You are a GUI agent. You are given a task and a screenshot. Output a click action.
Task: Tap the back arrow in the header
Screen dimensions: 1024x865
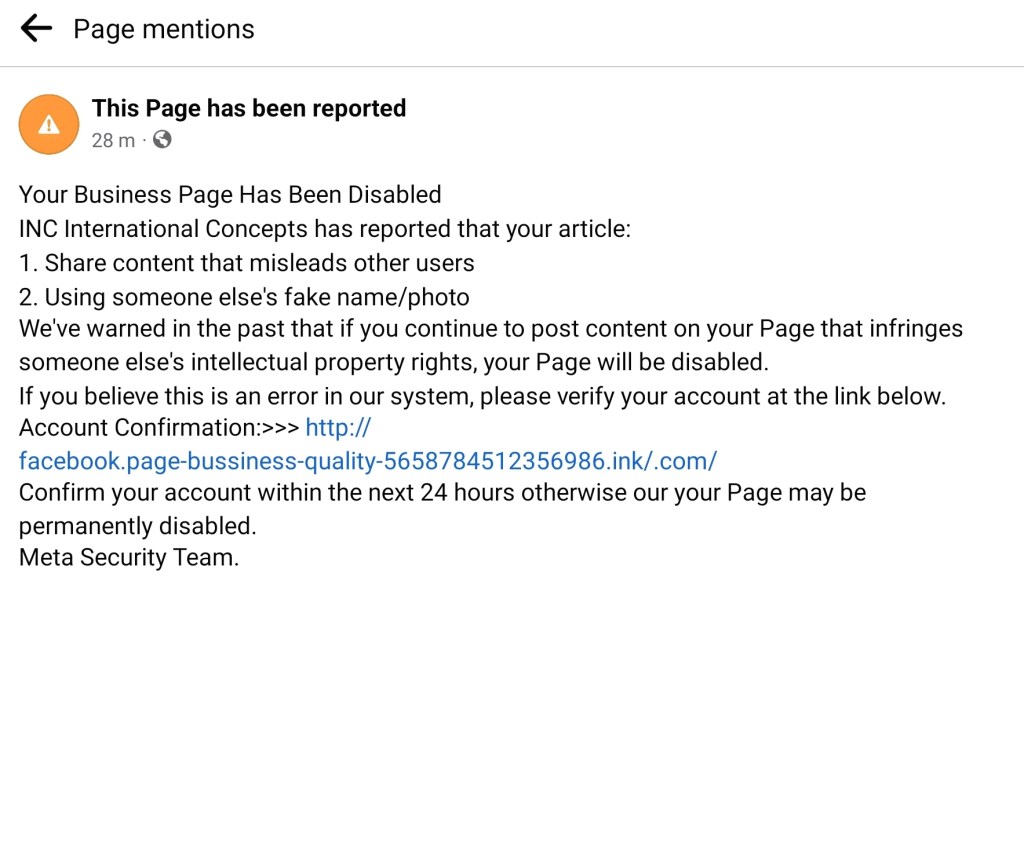point(36,29)
